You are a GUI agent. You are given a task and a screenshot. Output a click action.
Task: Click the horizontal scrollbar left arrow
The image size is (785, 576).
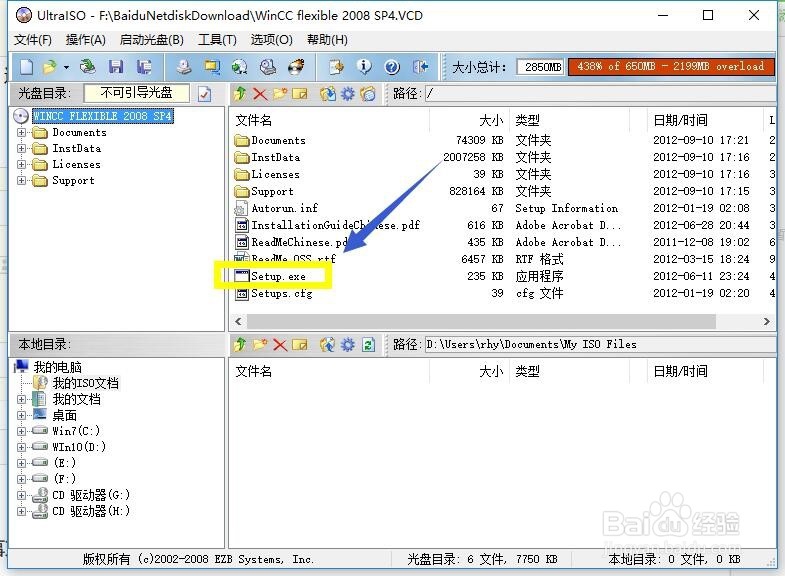pos(238,321)
